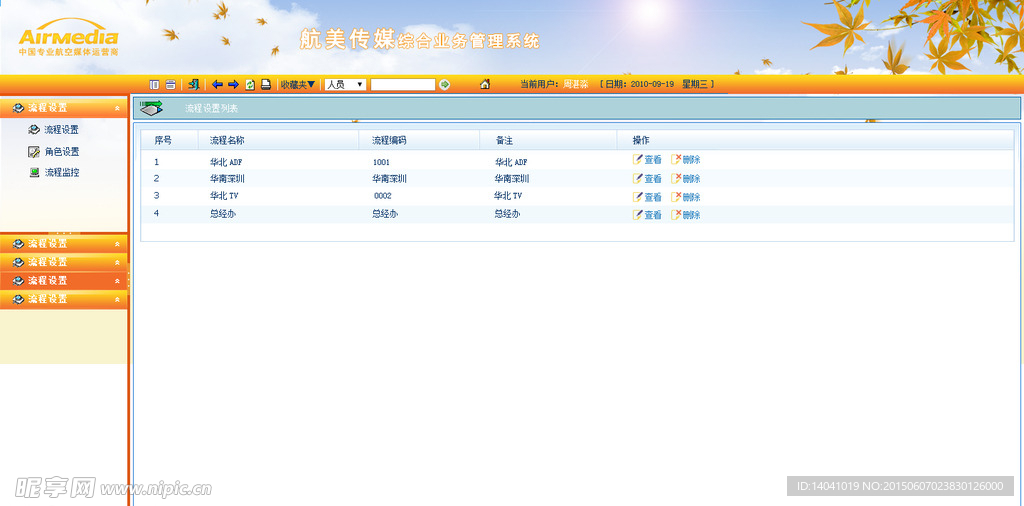Go to home via house icon
Viewport: 1024px width, 506px height.
click(485, 85)
